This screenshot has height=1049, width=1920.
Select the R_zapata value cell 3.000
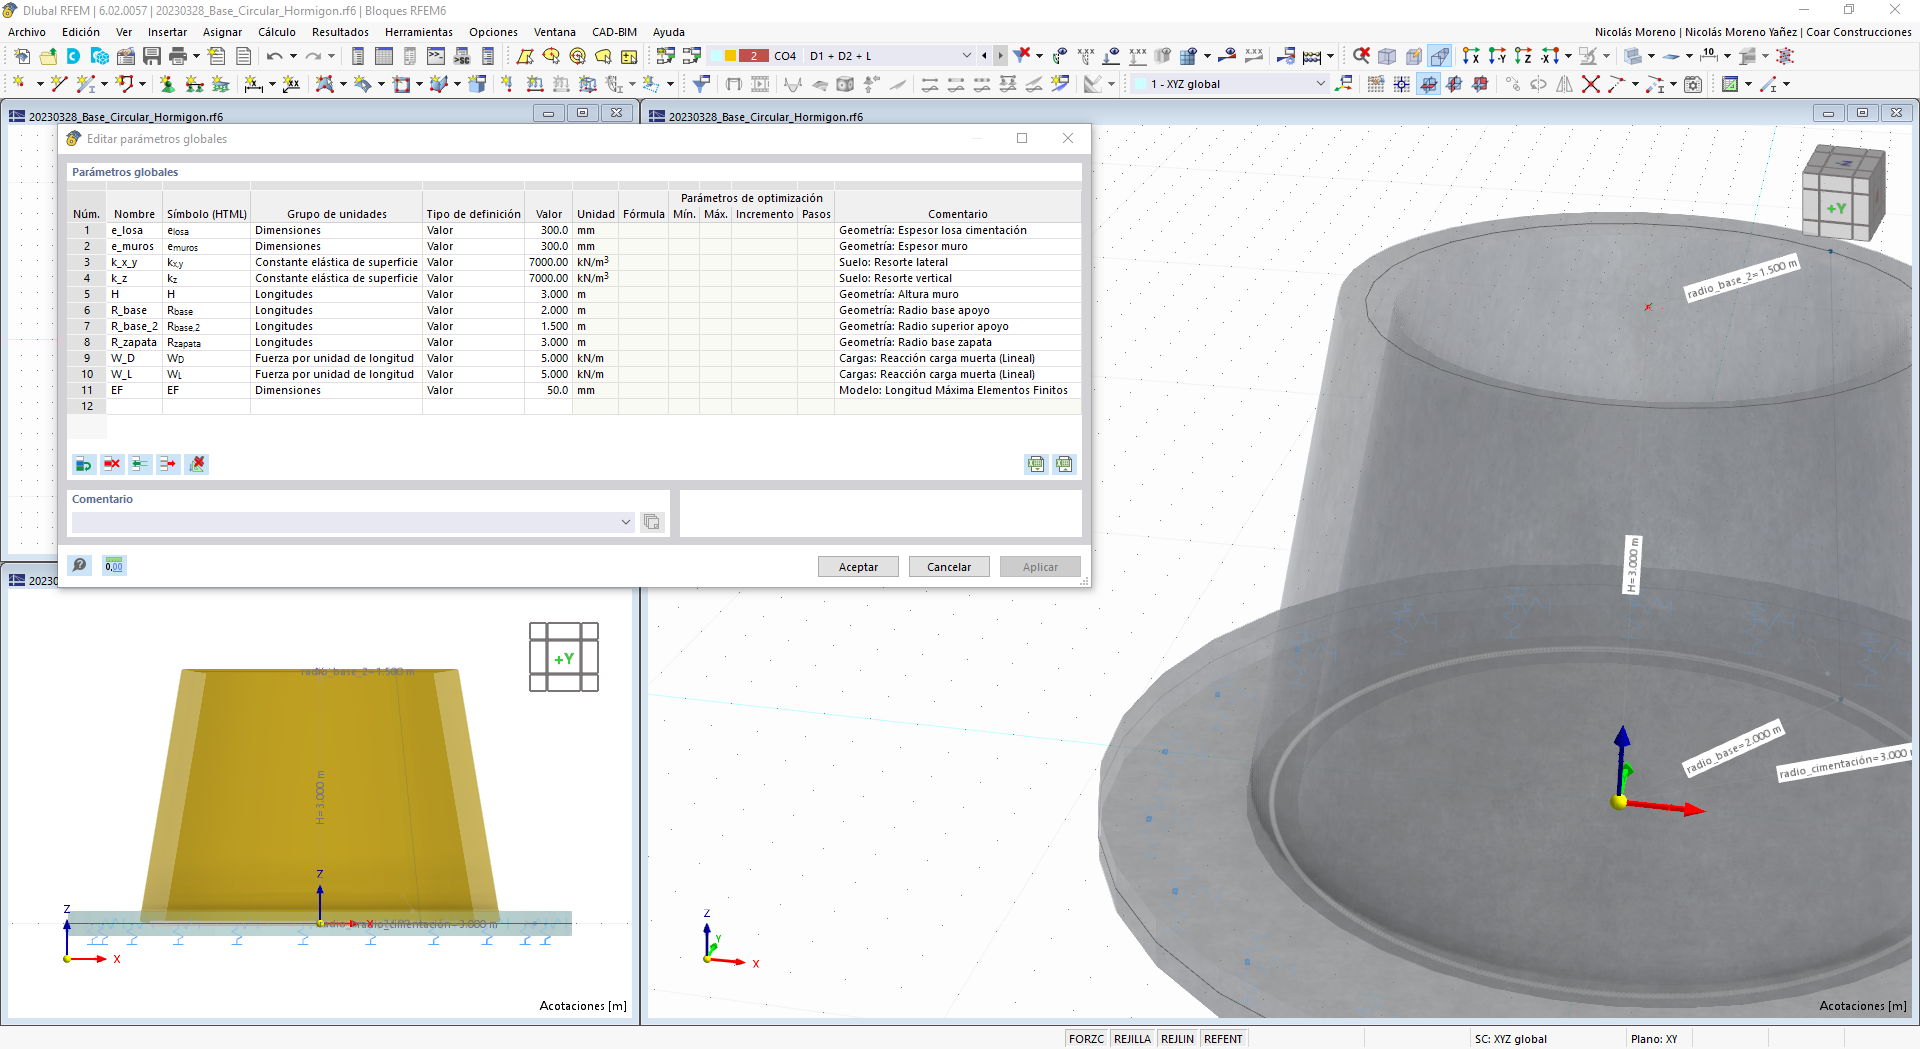click(x=549, y=342)
